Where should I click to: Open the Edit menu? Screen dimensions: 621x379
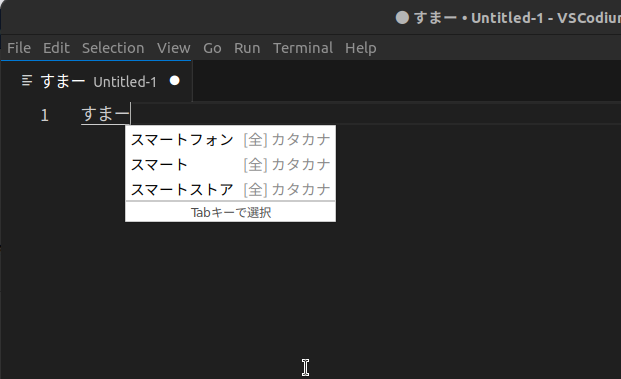(x=56, y=48)
